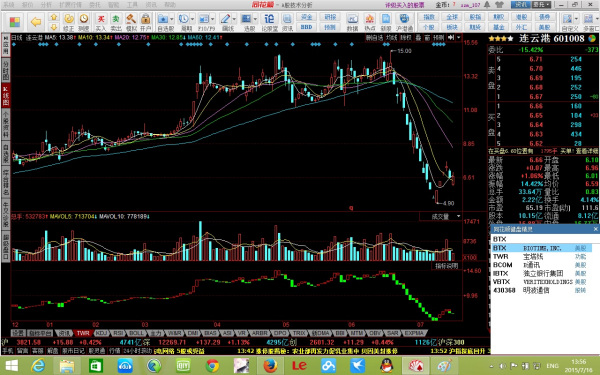
Task: Open Firefox from the Windows taskbar
Action: [270, 365]
